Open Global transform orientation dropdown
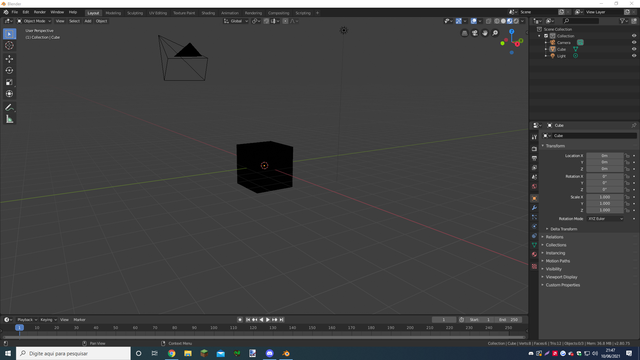The height and width of the screenshot is (360, 640). click(x=236, y=21)
